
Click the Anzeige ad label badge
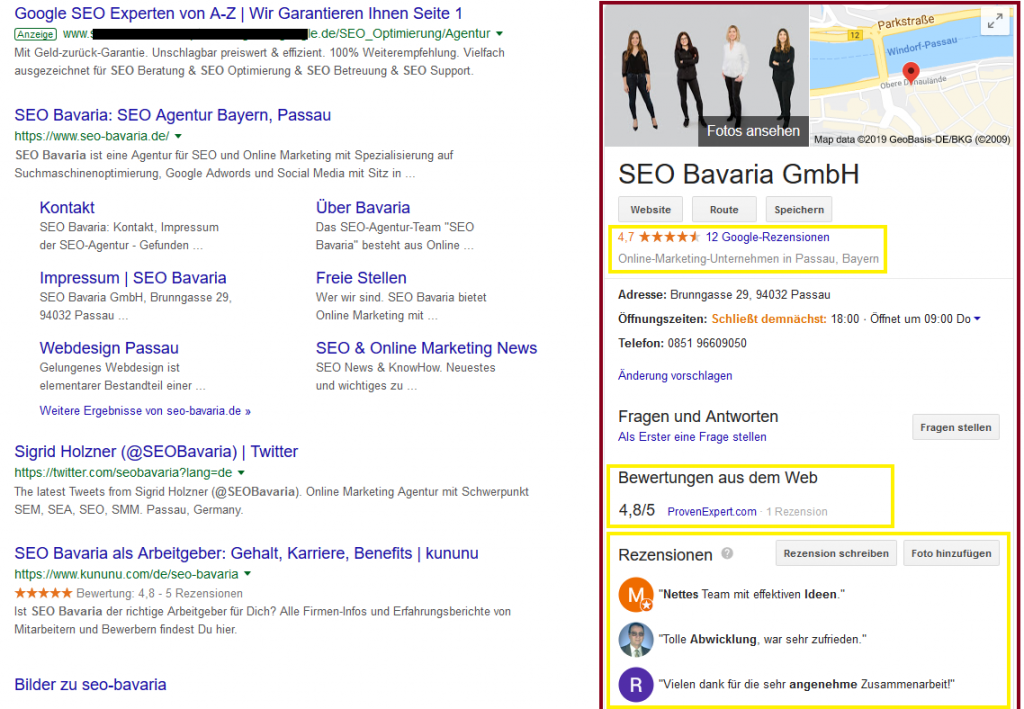pos(35,34)
